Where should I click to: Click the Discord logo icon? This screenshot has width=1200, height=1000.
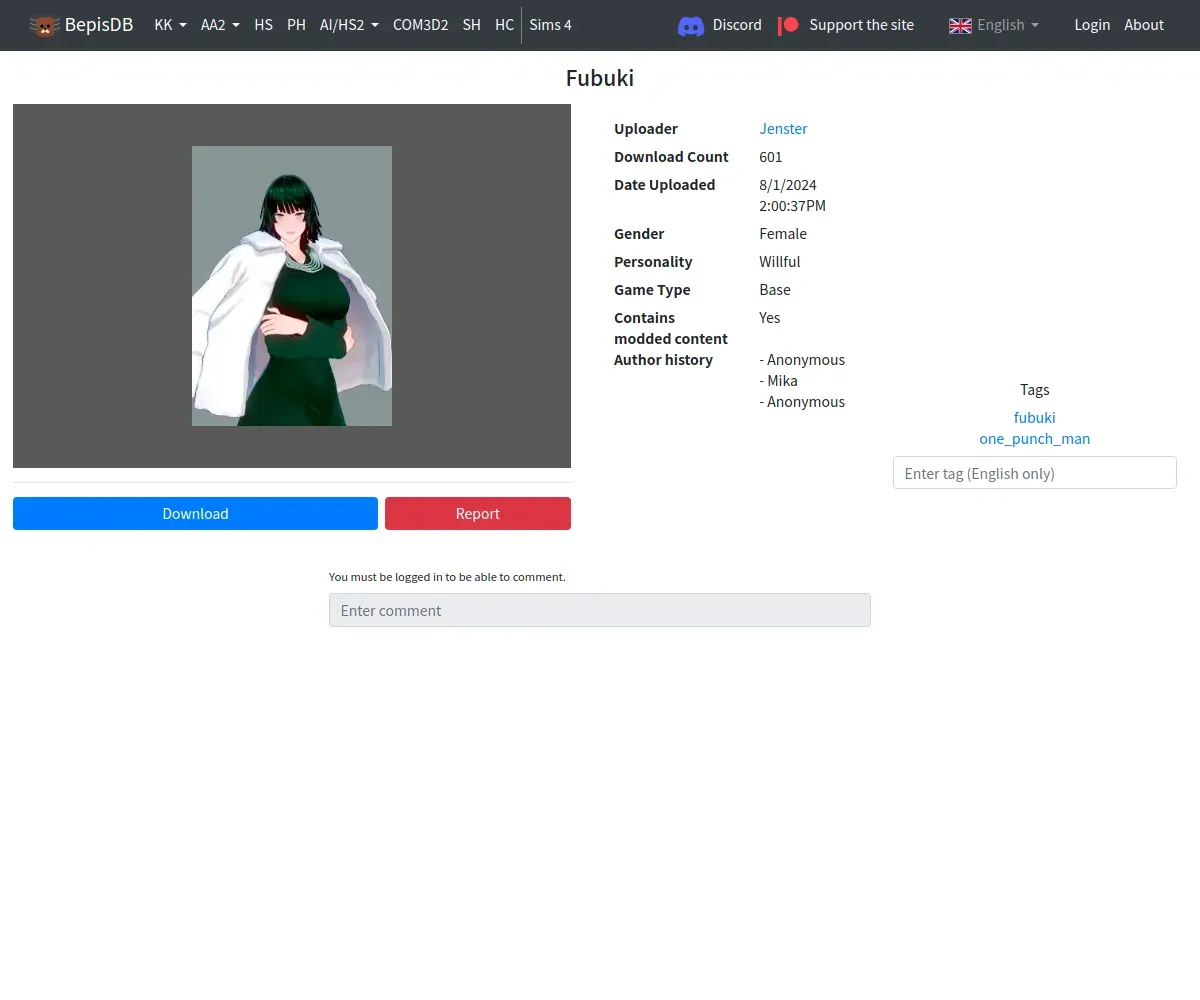(x=691, y=26)
